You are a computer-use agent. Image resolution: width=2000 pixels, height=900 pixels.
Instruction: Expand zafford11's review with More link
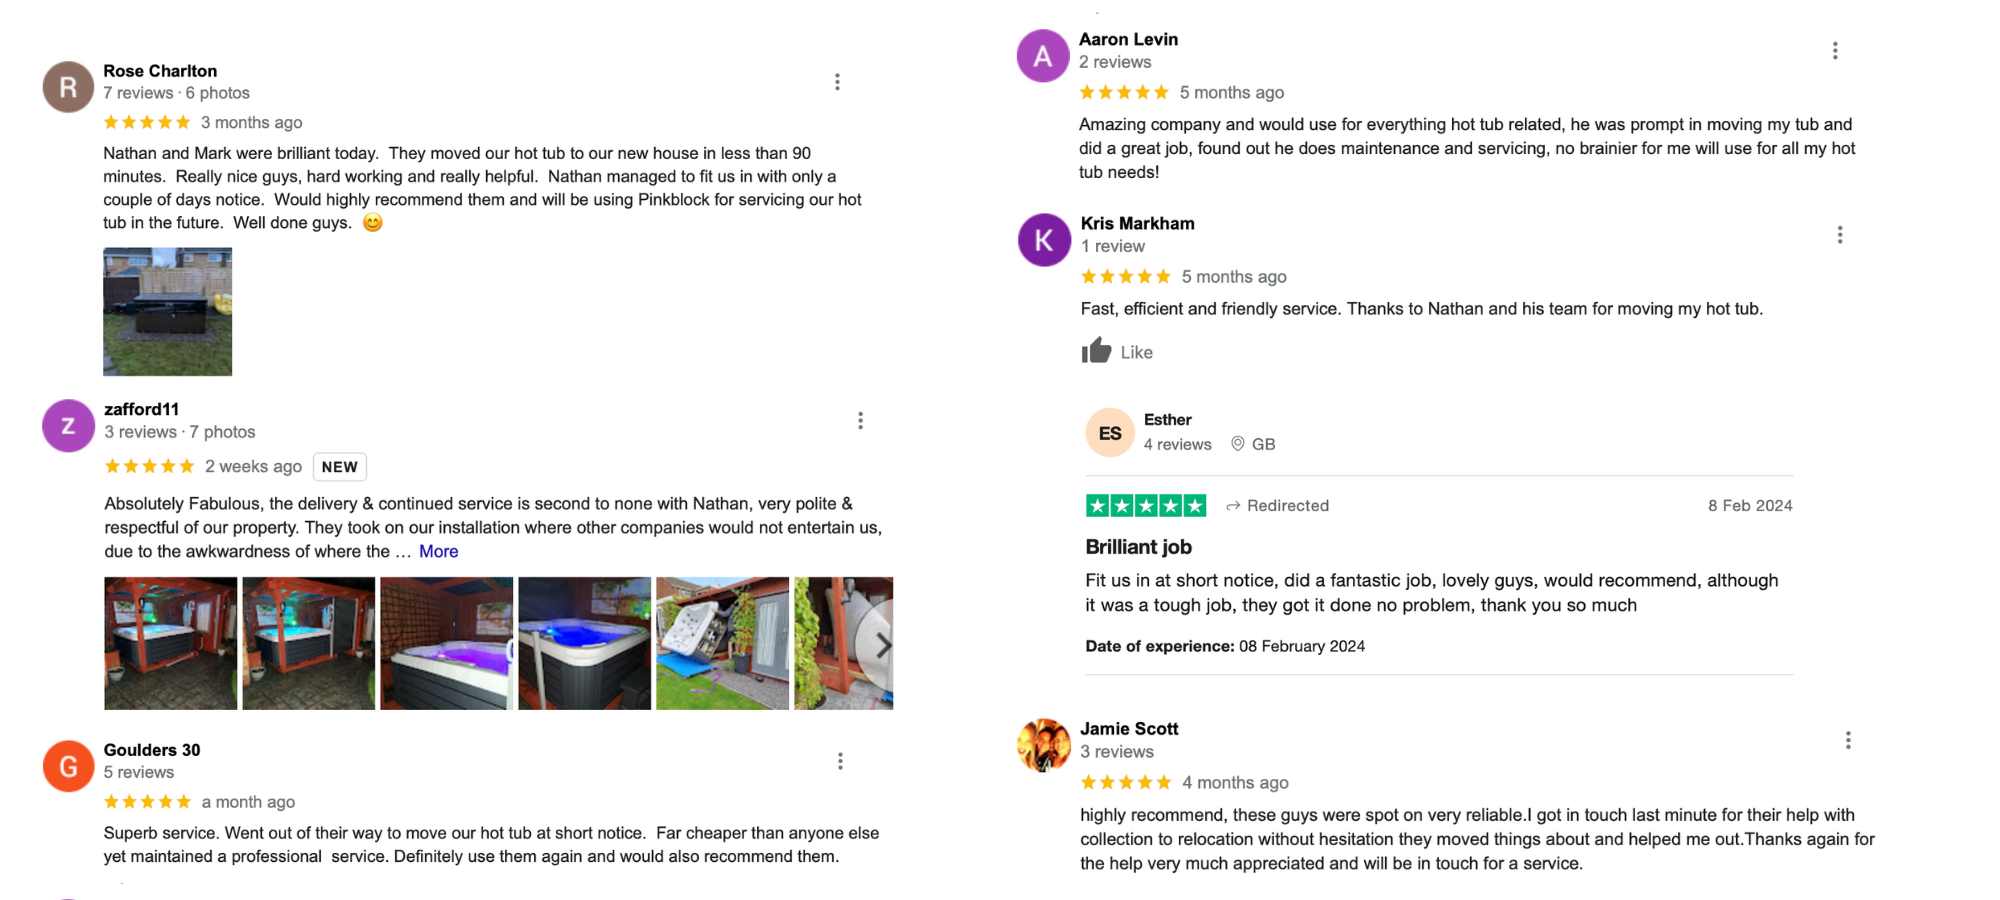coord(438,551)
